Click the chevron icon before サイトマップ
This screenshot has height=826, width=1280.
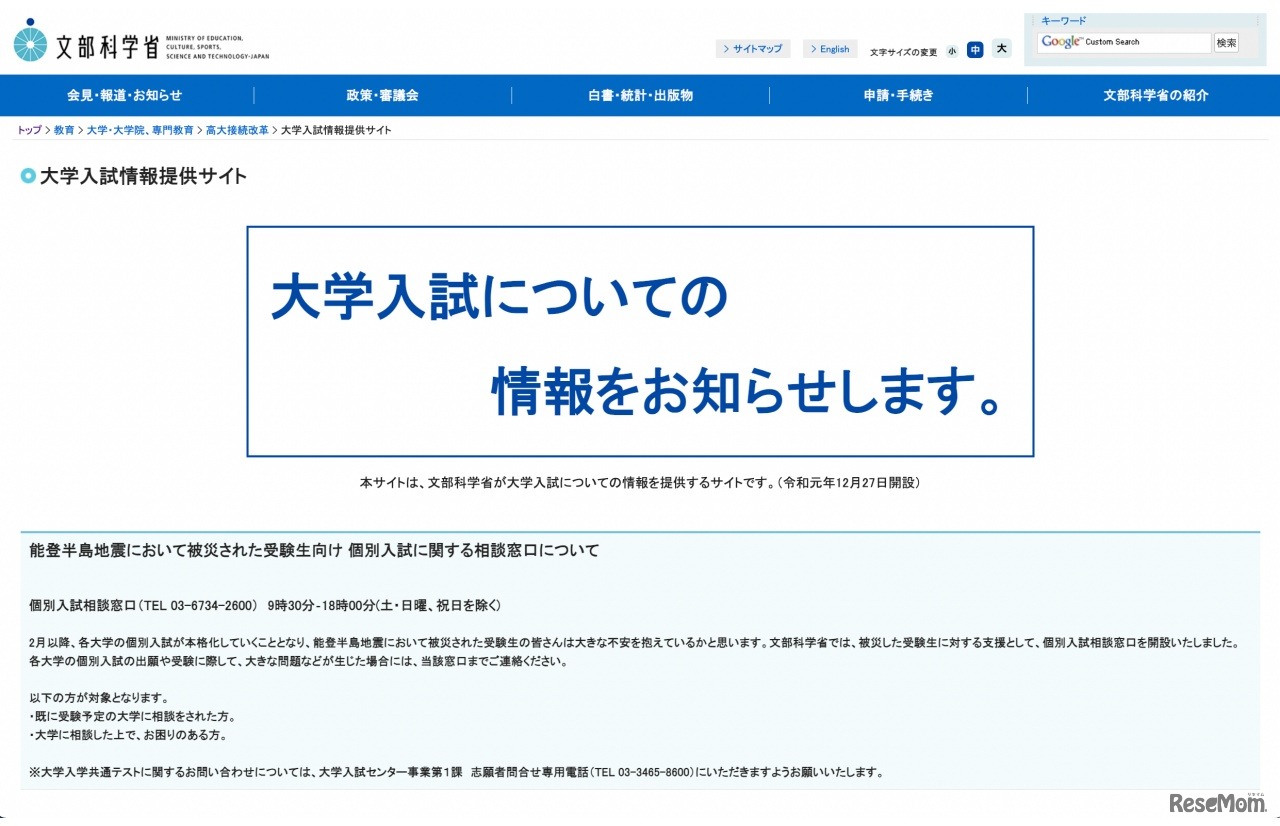coord(726,48)
